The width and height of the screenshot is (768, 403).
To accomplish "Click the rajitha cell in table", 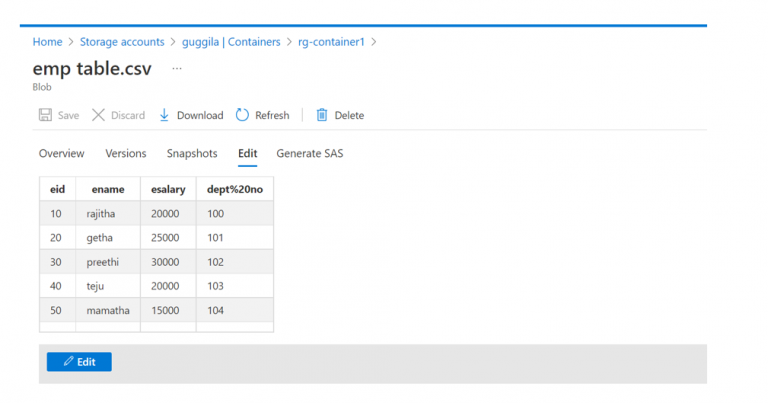I will point(104,214).
